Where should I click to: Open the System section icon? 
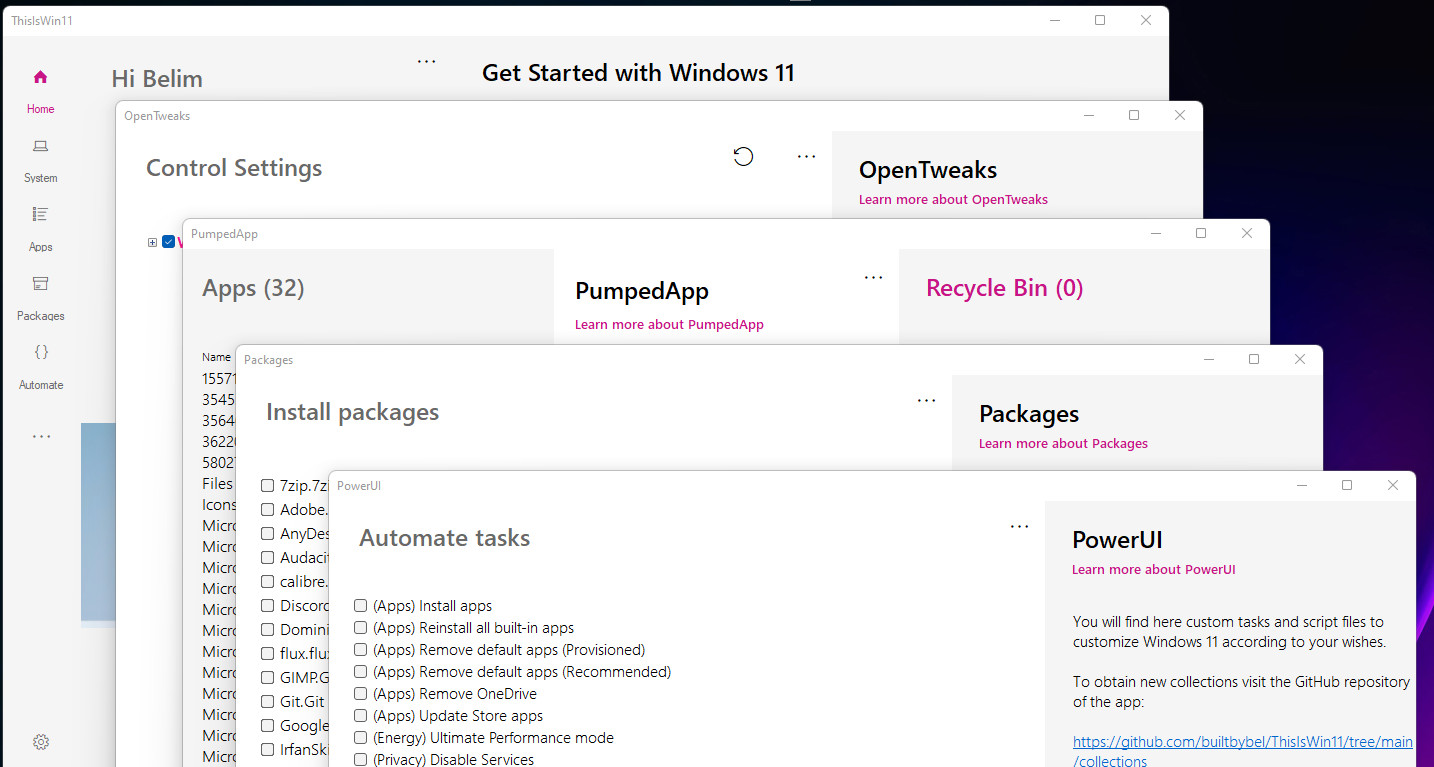pyautogui.click(x=40, y=146)
